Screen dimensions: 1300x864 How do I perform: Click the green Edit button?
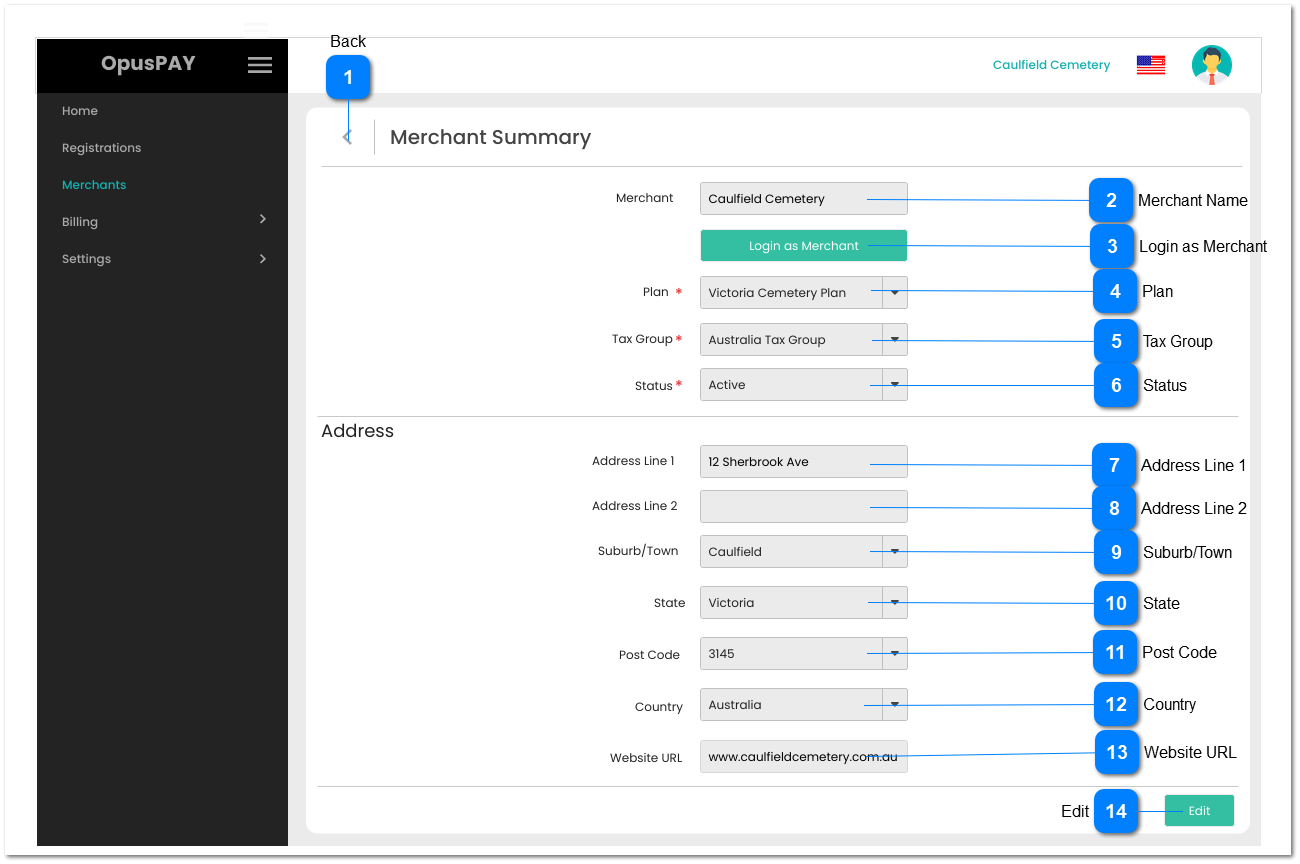tap(1199, 810)
